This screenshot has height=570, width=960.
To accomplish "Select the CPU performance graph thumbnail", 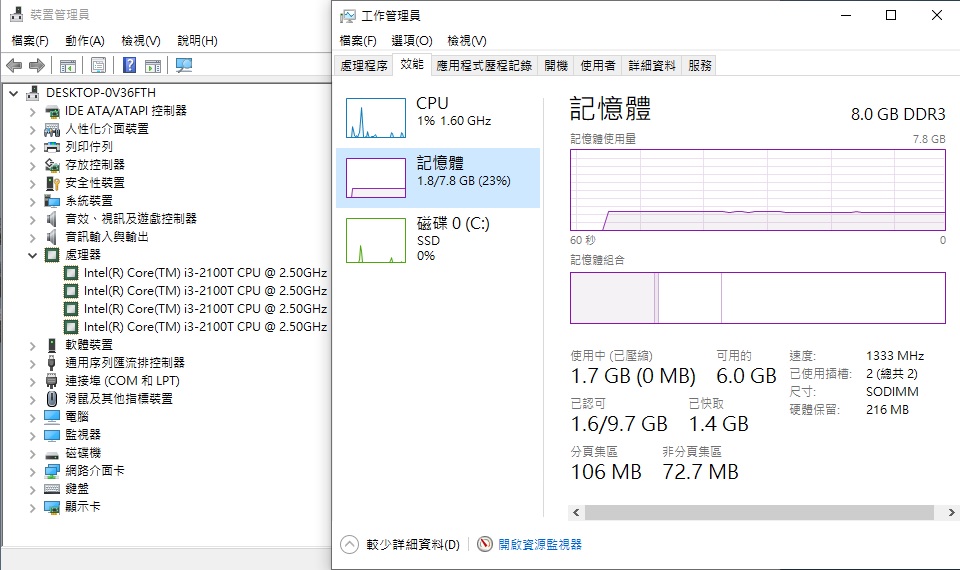I will pyautogui.click(x=376, y=118).
